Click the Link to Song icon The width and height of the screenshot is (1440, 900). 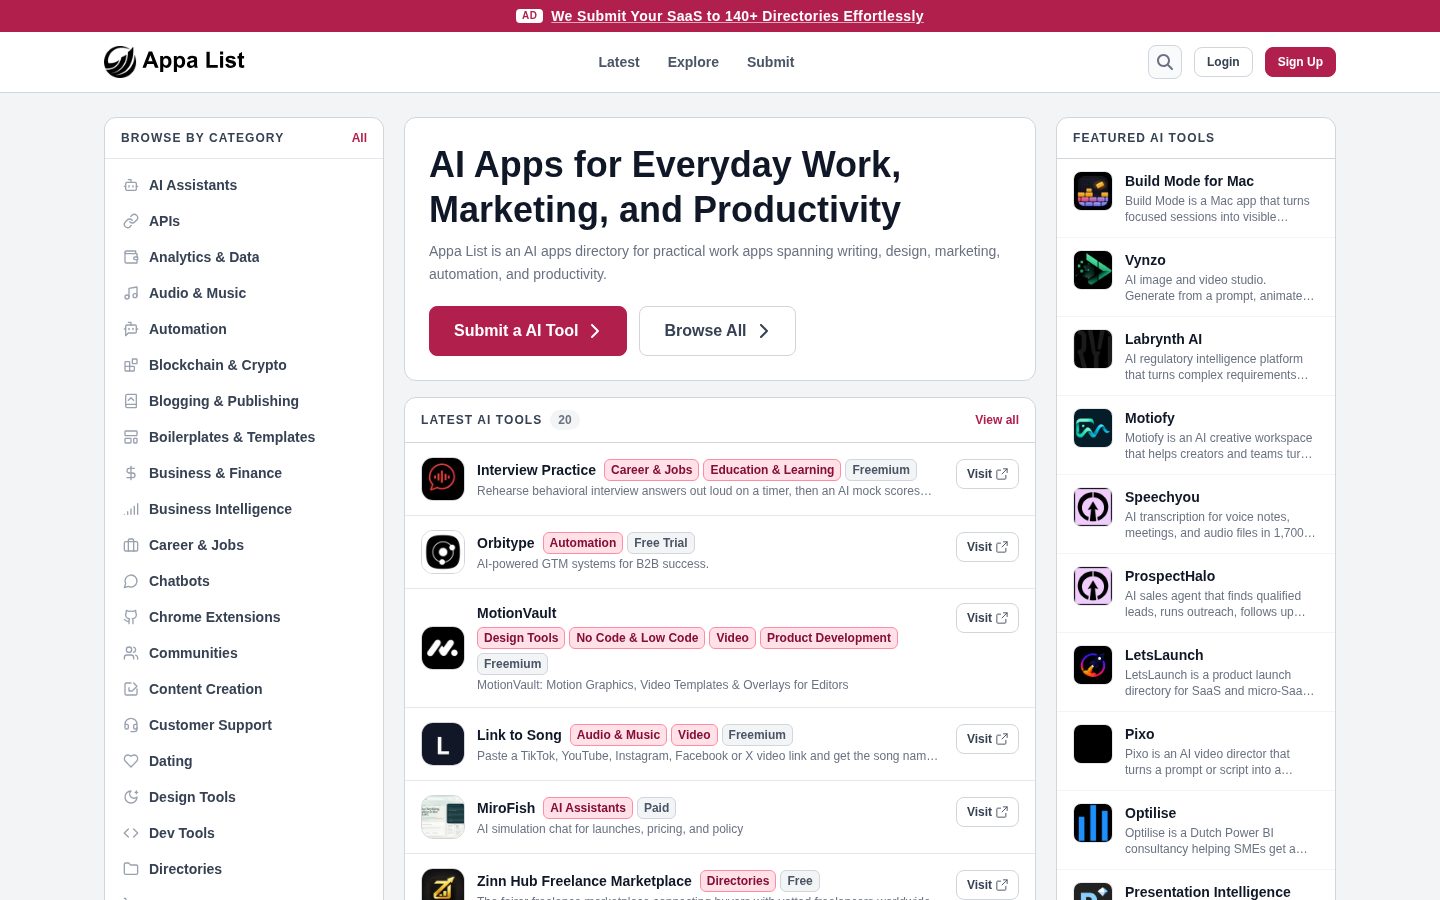click(443, 744)
